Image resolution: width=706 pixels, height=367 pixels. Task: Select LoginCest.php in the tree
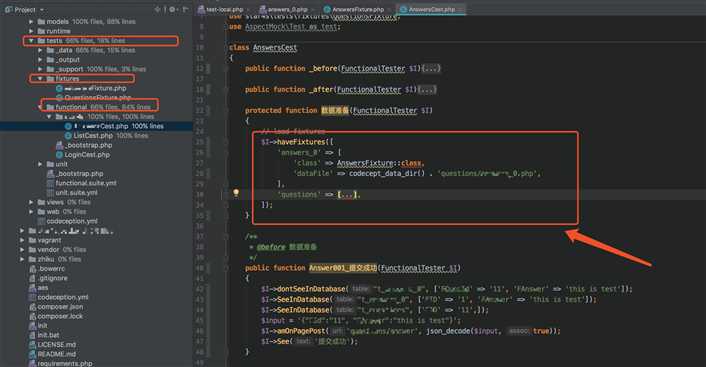(x=87, y=154)
